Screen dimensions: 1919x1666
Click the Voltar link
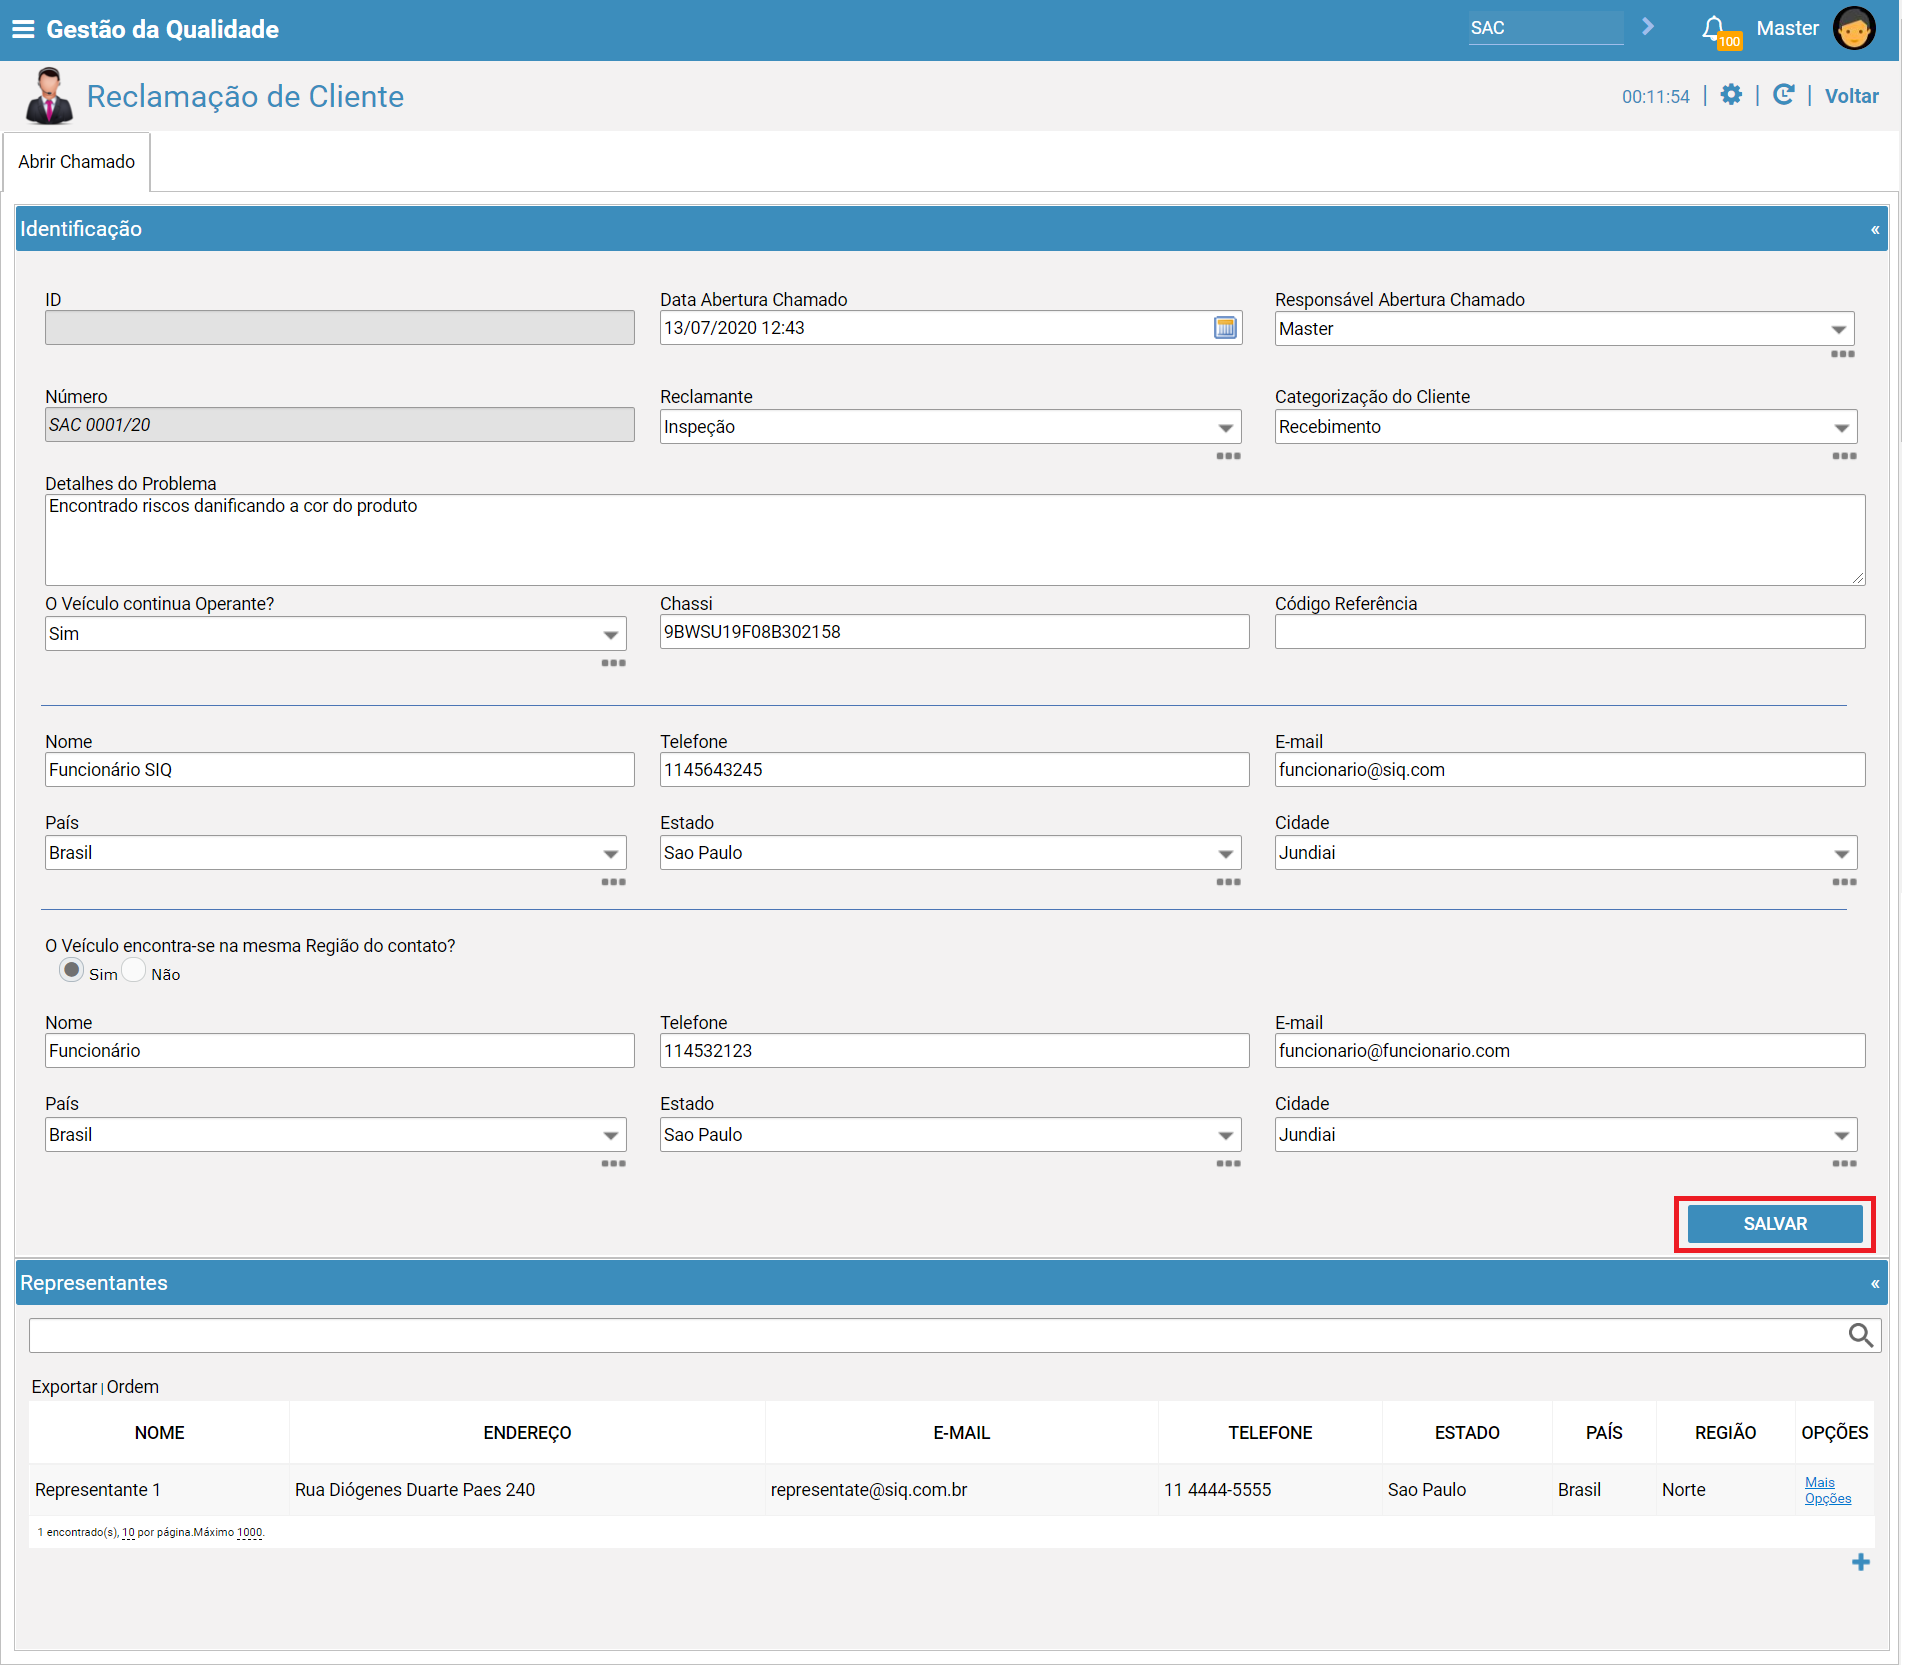[x=1851, y=96]
